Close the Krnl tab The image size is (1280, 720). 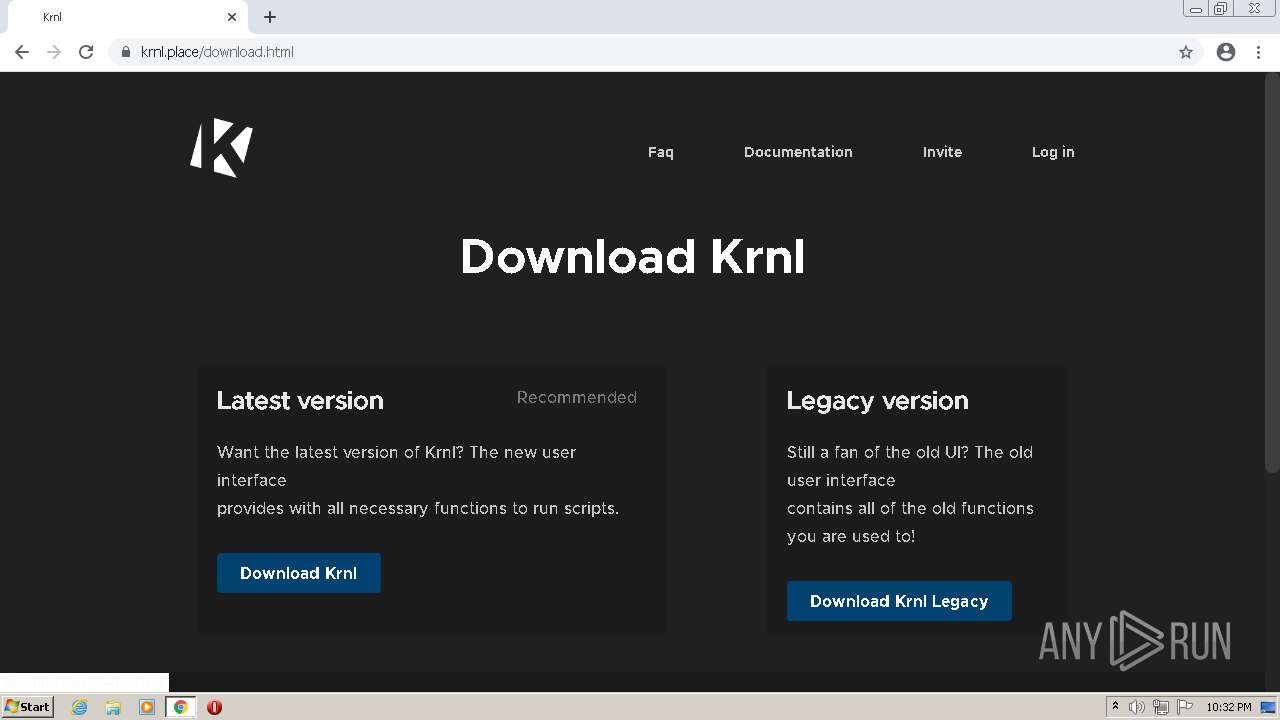coord(232,17)
